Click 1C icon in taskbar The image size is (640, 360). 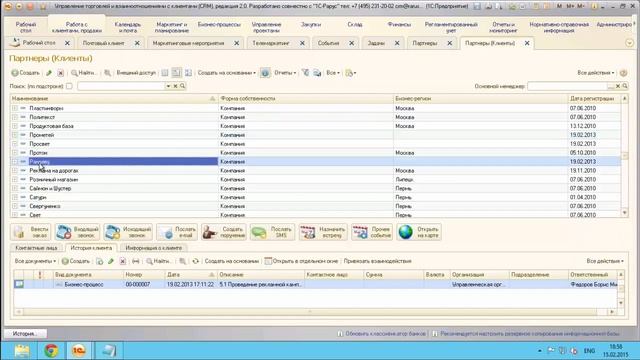coord(79,351)
